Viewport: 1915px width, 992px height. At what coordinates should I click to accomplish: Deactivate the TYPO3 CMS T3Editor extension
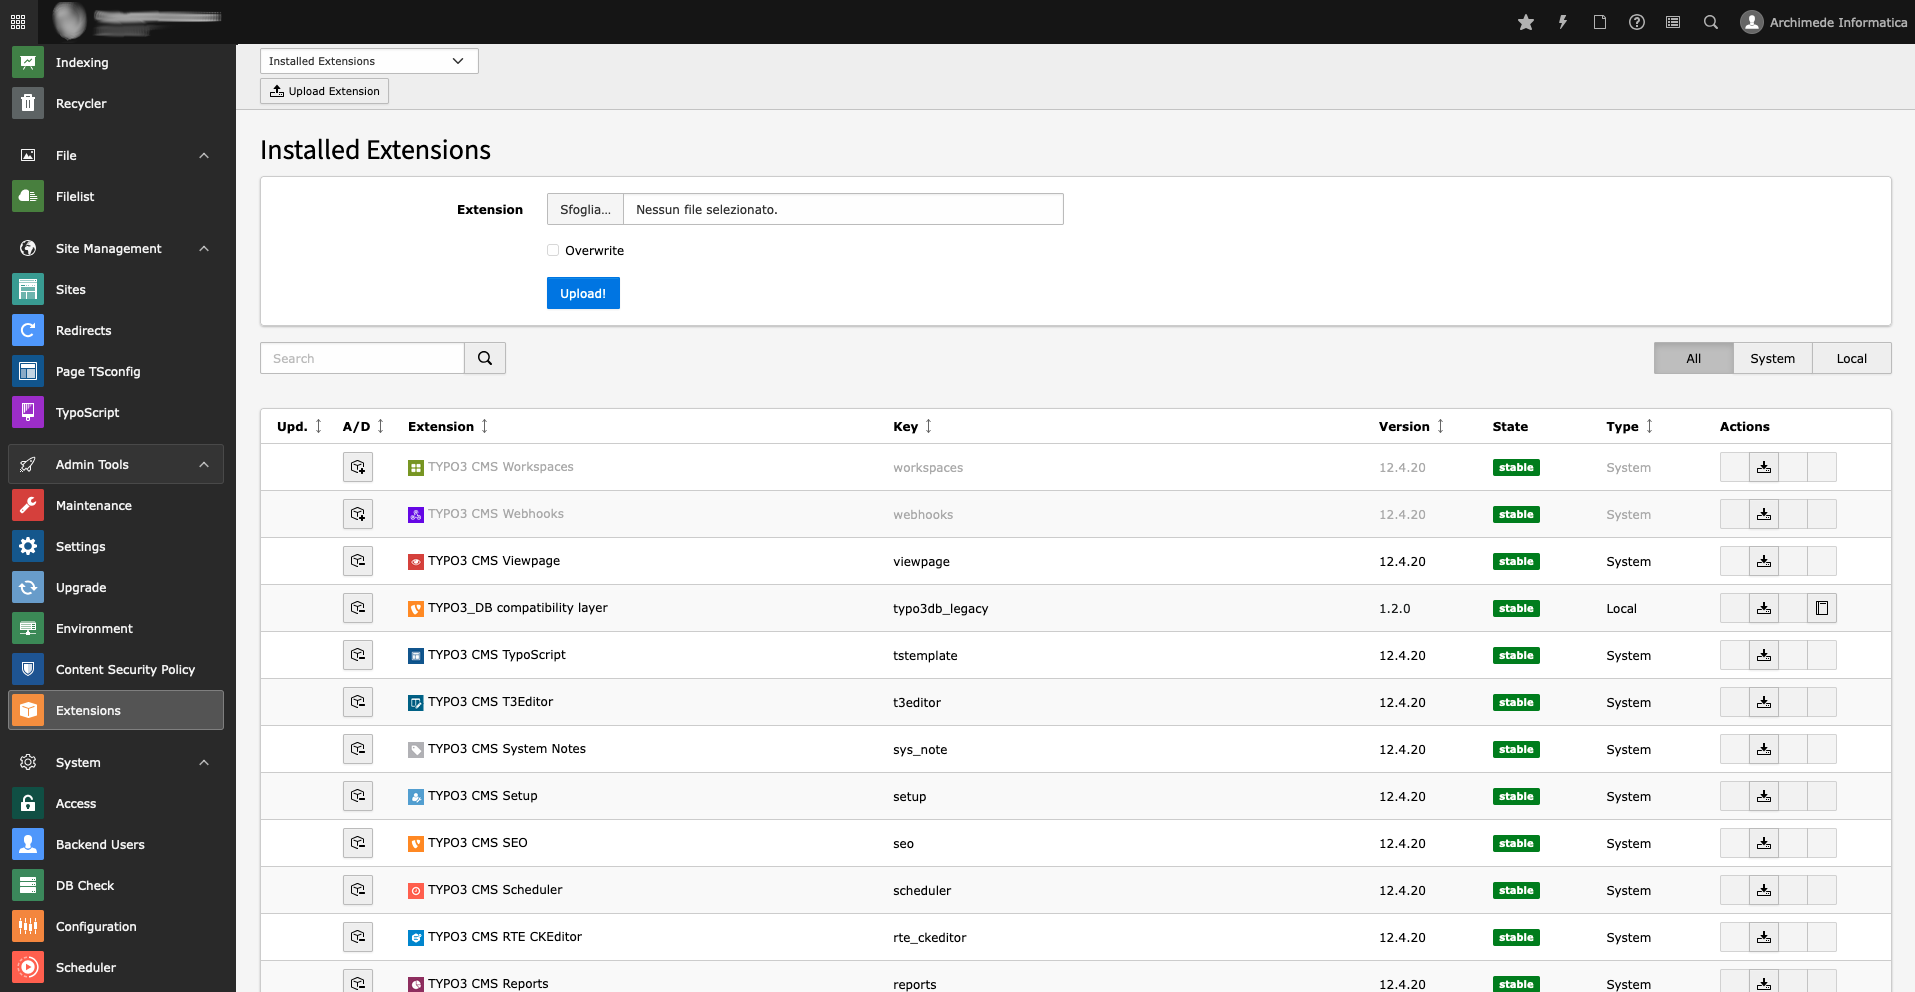(x=358, y=702)
